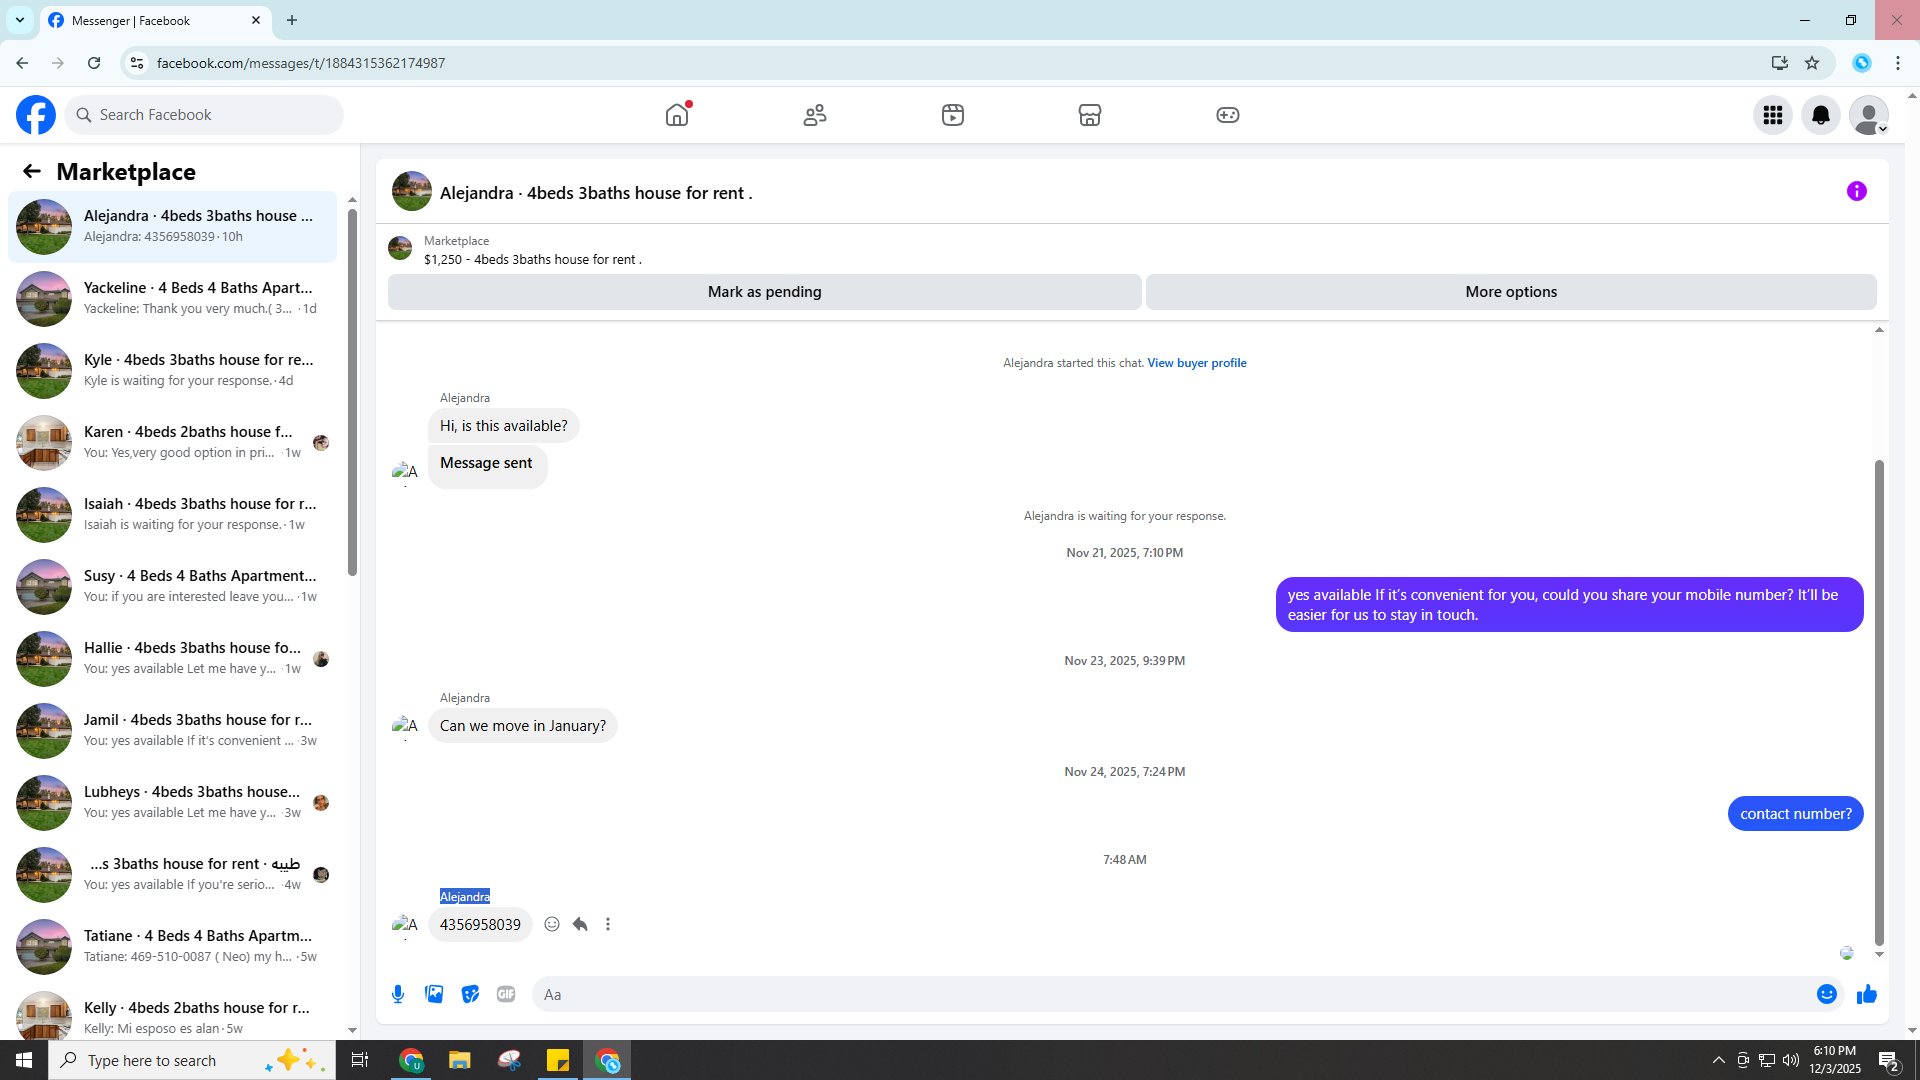Open View buyer profile link
The height and width of the screenshot is (1080, 1920).
[1197, 363]
